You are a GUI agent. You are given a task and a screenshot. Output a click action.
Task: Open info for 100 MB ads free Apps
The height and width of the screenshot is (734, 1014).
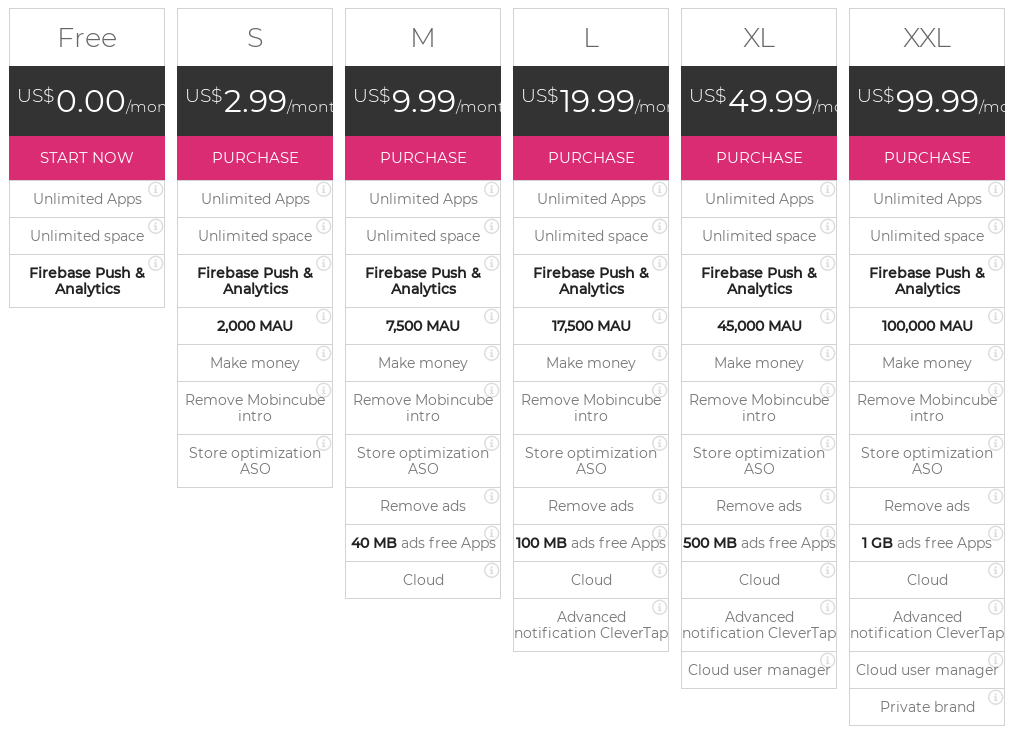(659, 533)
